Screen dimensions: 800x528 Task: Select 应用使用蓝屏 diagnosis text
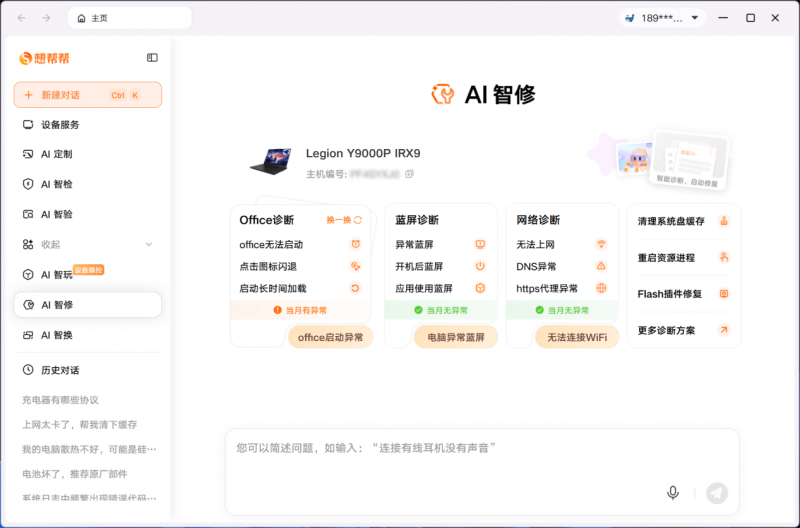[423, 288]
